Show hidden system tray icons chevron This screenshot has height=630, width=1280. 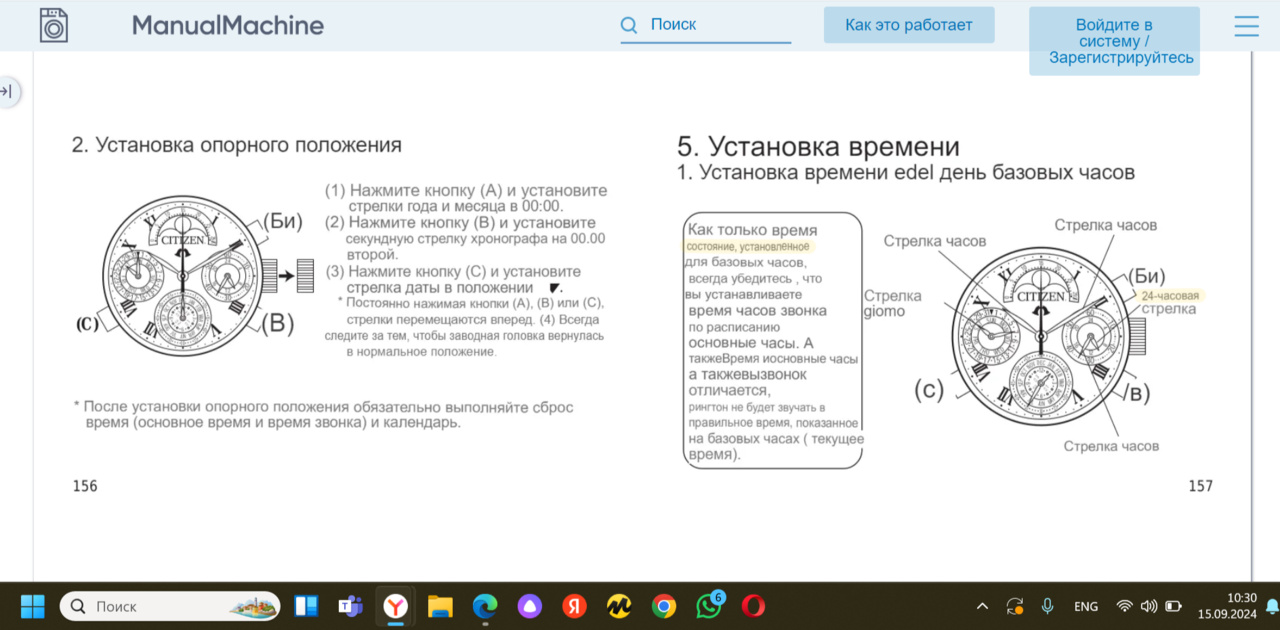pyautogui.click(x=982, y=606)
